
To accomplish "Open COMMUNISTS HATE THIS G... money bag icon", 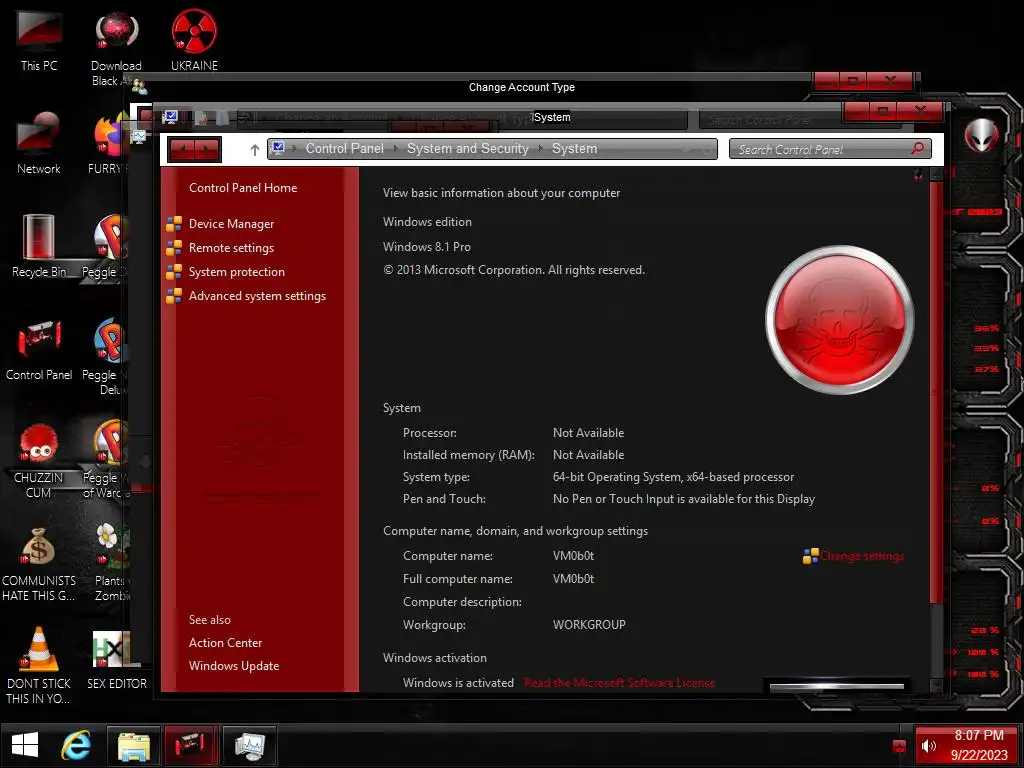I will point(39,562).
